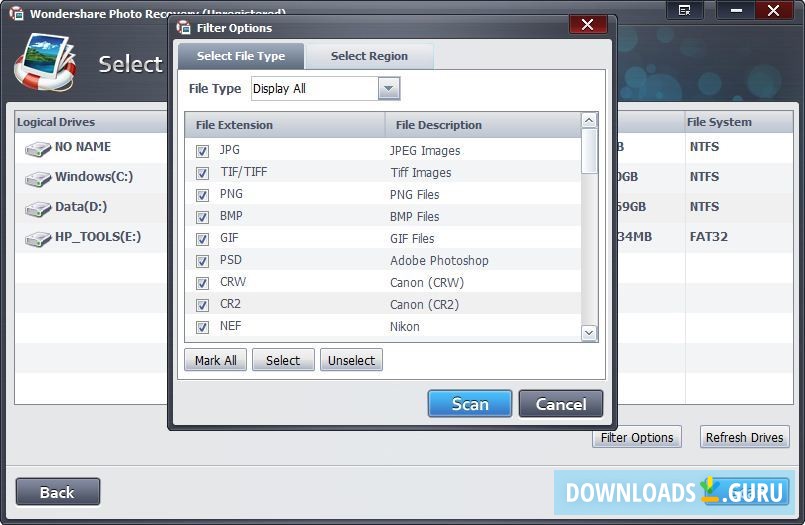The width and height of the screenshot is (805, 525).
Task: Open the File Type dropdown arrow
Action: pyautogui.click(x=389, y=89)
